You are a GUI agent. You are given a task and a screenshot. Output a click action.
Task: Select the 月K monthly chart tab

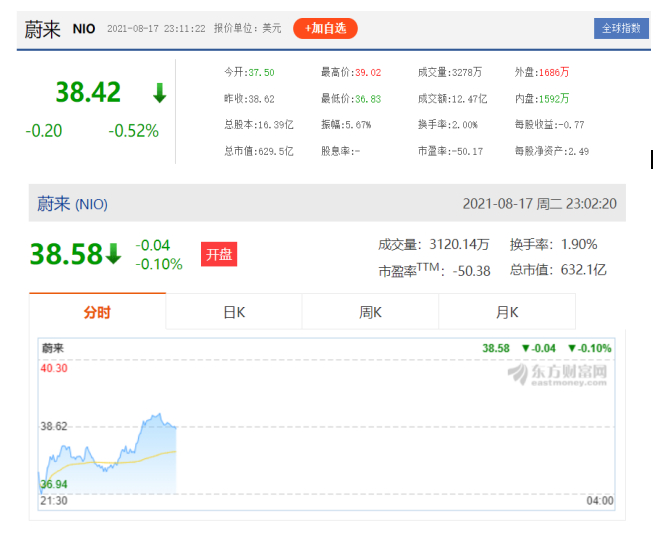(x=507, y=312)
